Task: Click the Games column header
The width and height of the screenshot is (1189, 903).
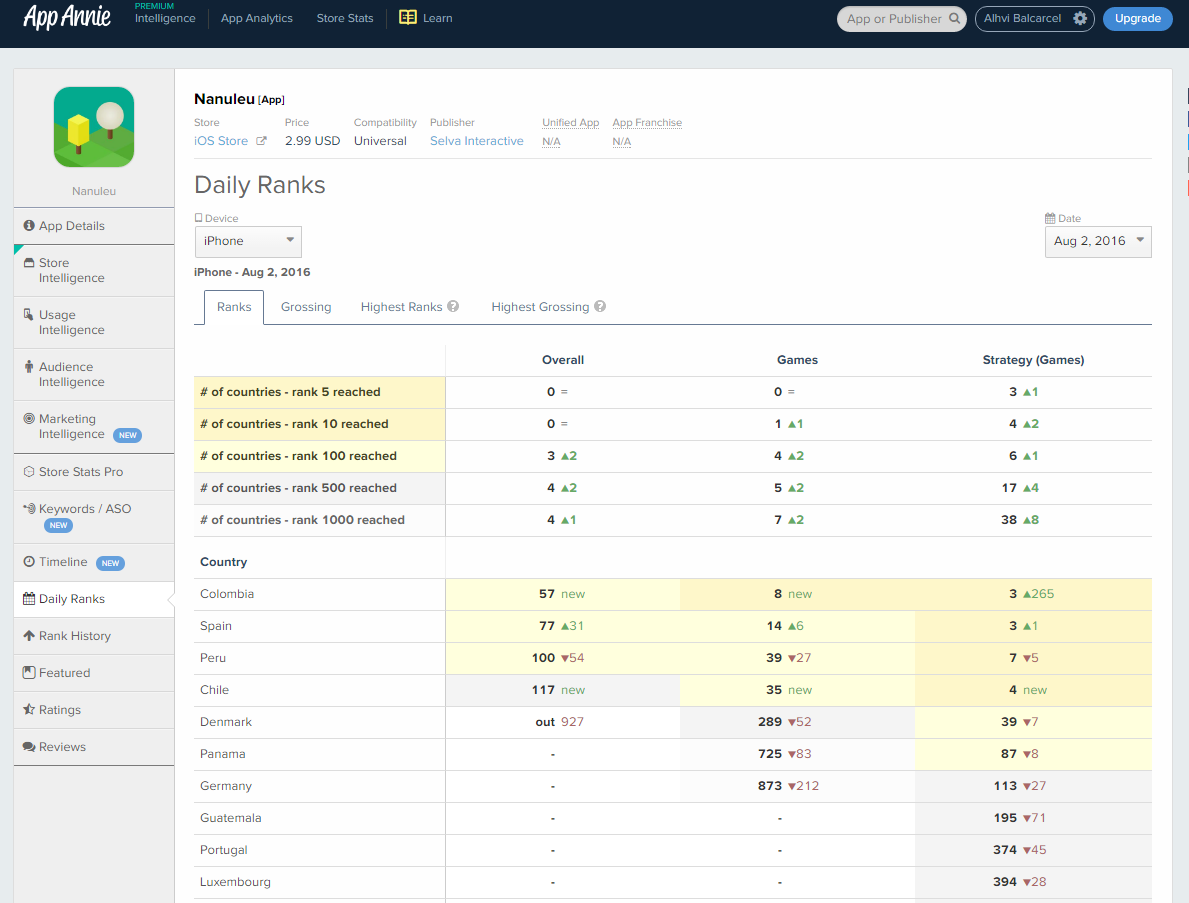Action: 797,360
